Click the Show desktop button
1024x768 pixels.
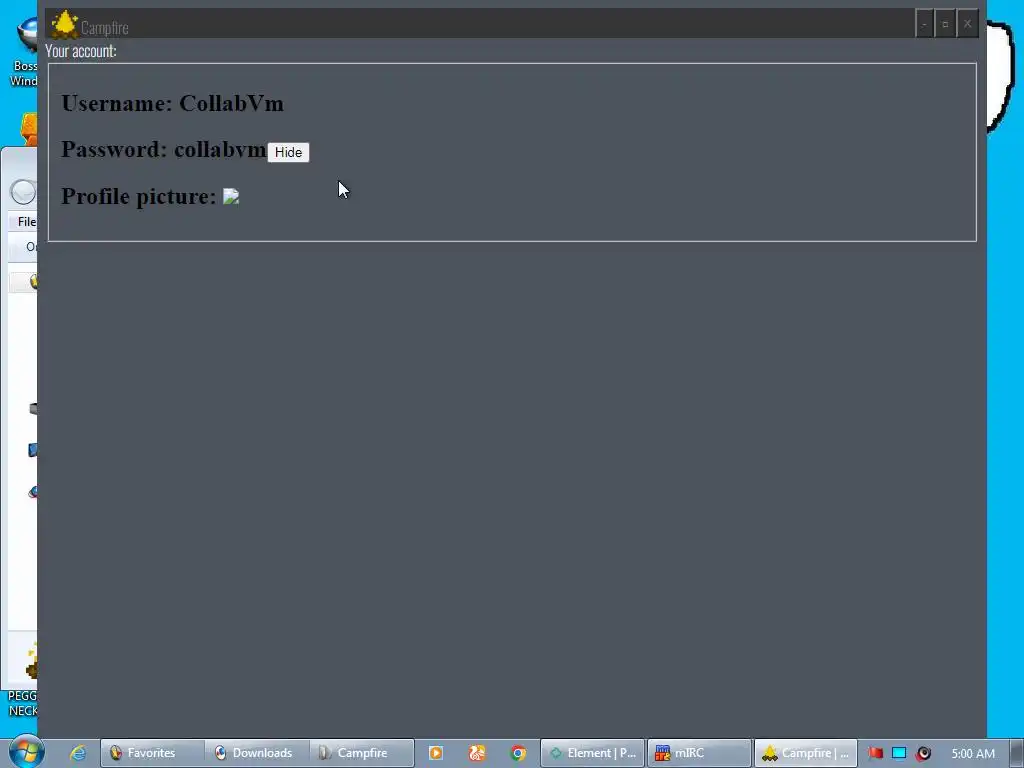1017,753
